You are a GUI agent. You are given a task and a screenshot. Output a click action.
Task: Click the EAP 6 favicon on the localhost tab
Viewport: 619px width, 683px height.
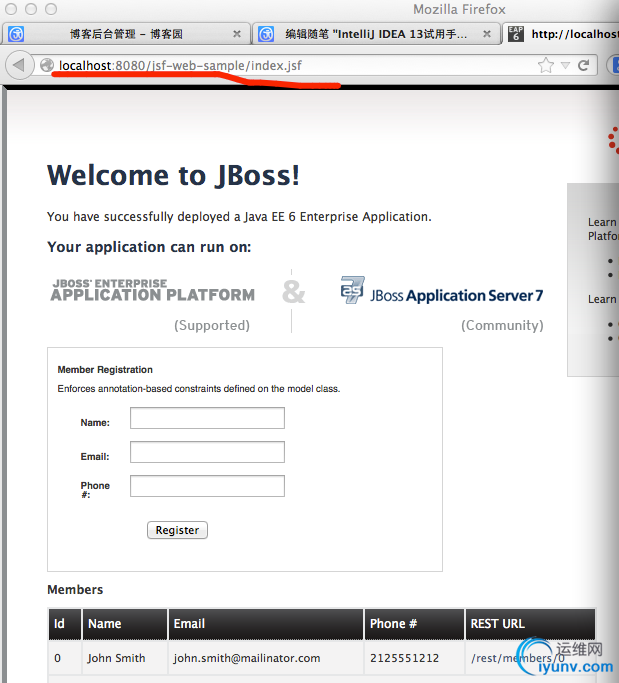(x=516, y=34)
